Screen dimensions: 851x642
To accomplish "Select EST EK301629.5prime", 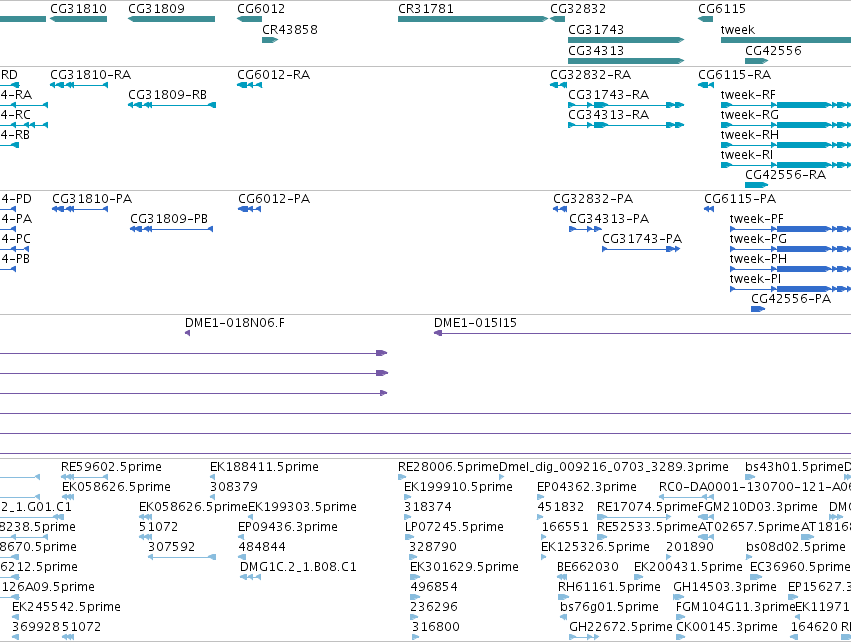I will click(x=464, y=567).
